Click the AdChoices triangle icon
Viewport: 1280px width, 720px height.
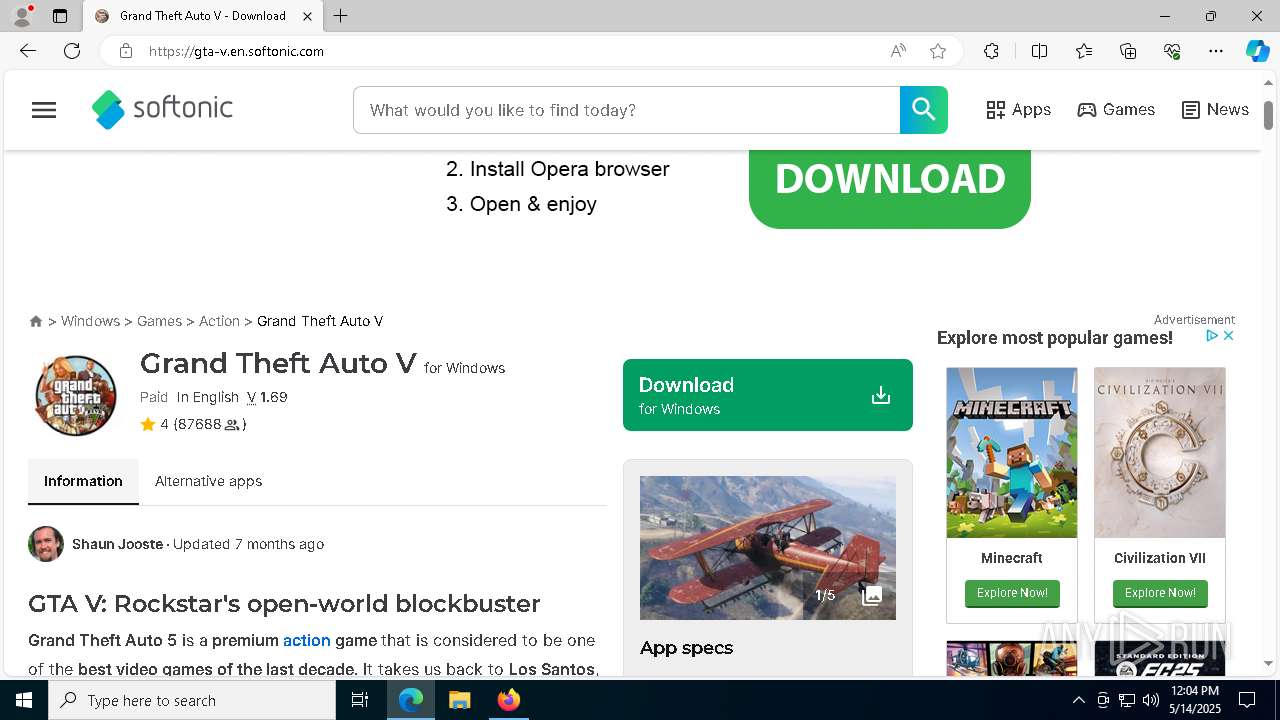click(x=1211, y=336)
